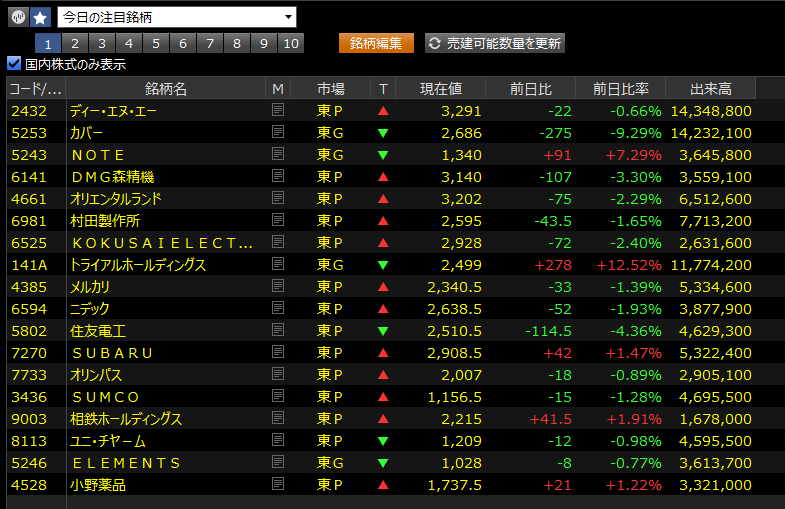Select the メルカリ stock name

point(90,287)
